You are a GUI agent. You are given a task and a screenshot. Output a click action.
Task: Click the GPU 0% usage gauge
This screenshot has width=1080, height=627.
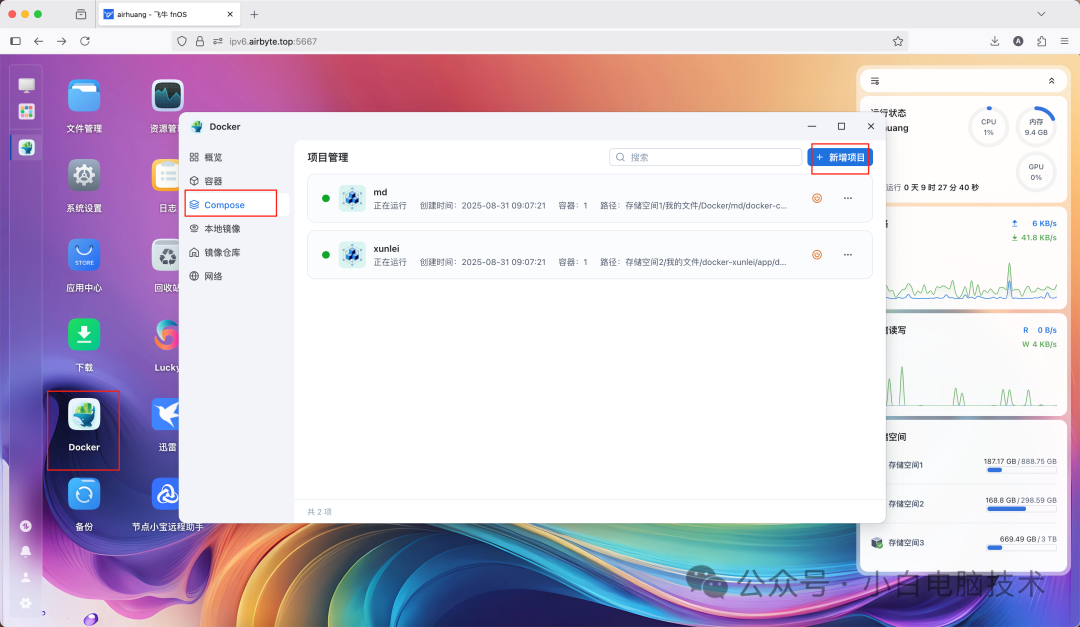pos(1036,172)
